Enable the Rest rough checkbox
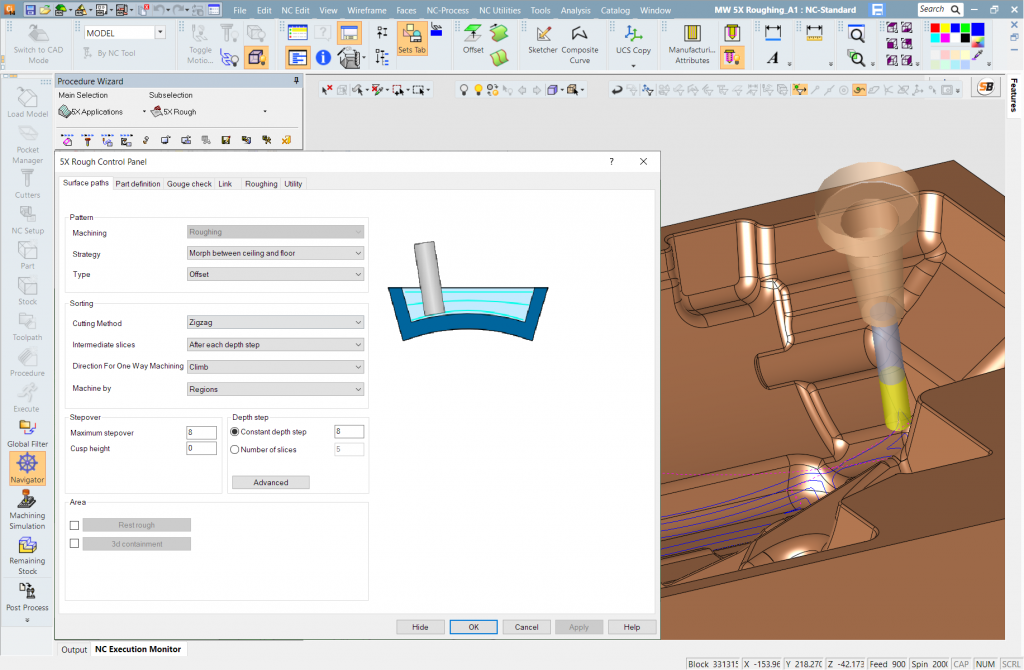The height and width of the screenshot is (670, 1024). (74, 524)
